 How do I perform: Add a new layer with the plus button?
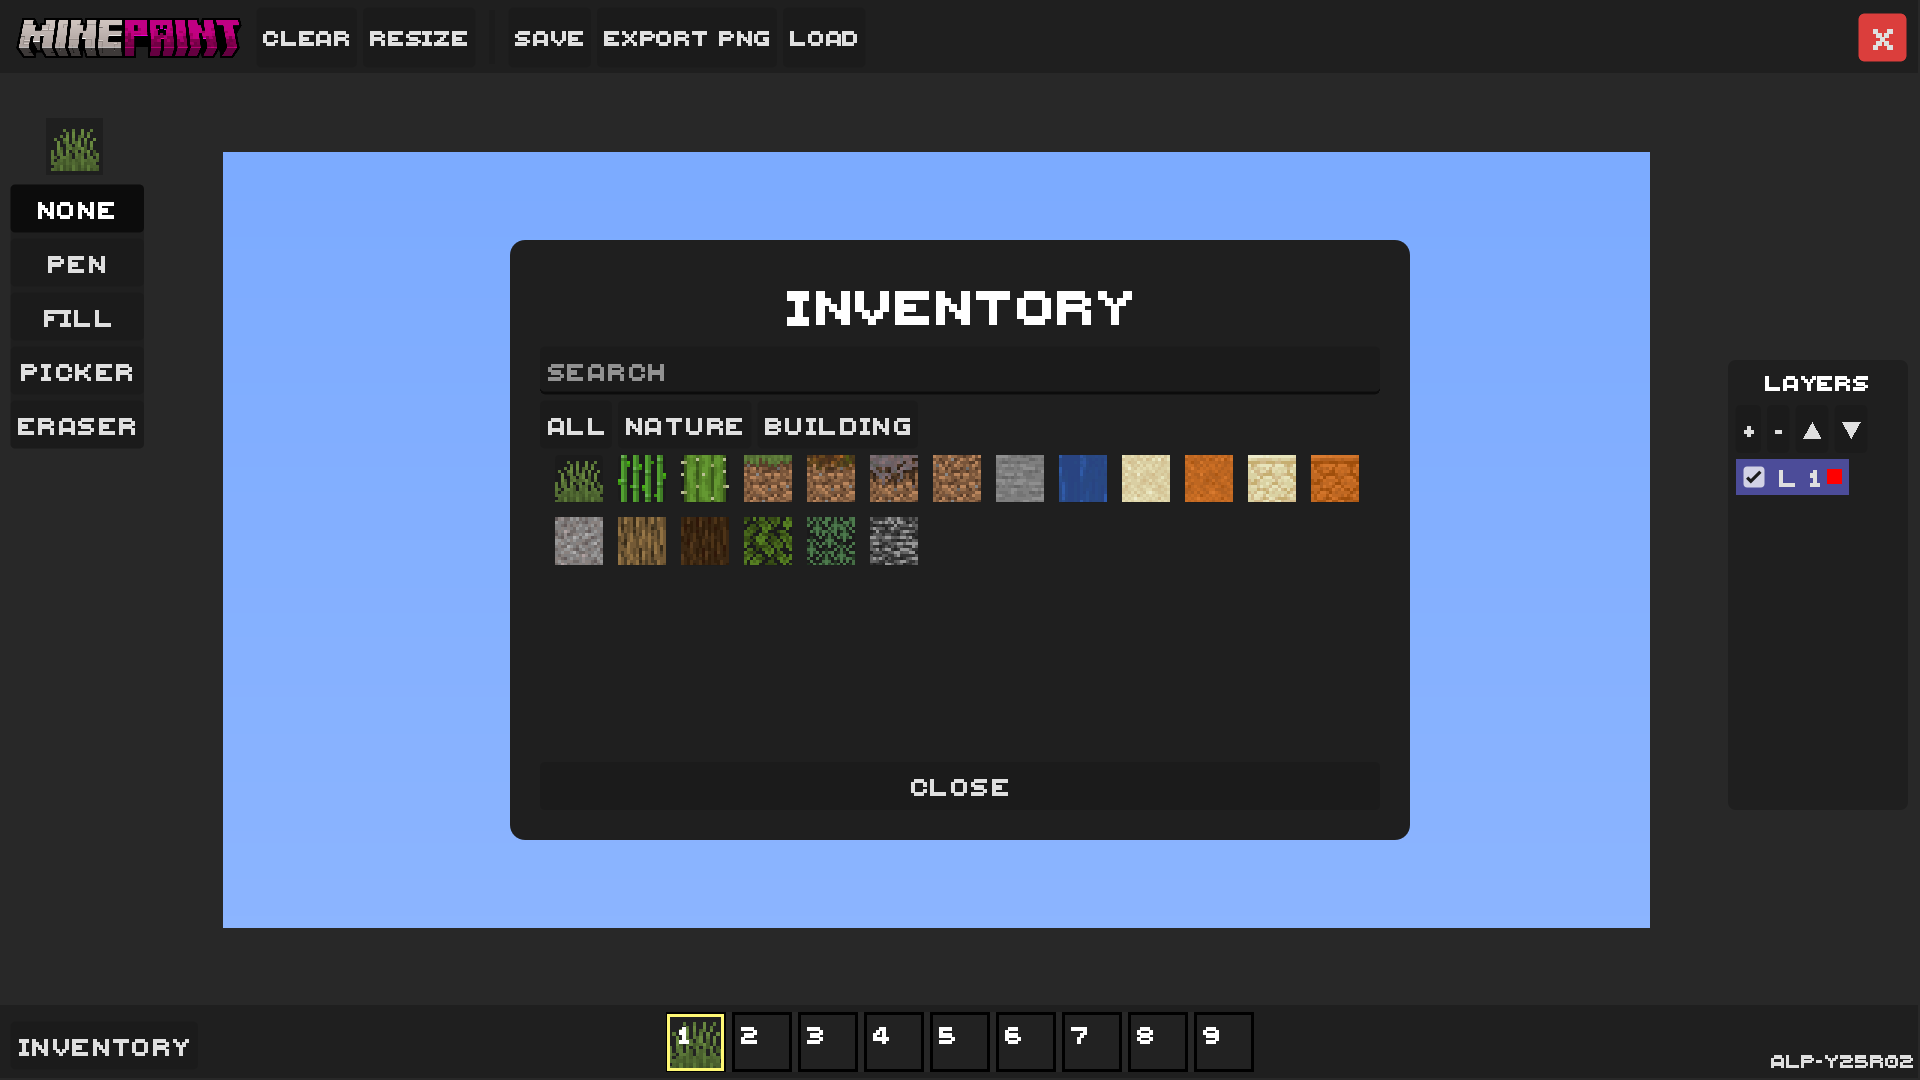point(1749,430)
